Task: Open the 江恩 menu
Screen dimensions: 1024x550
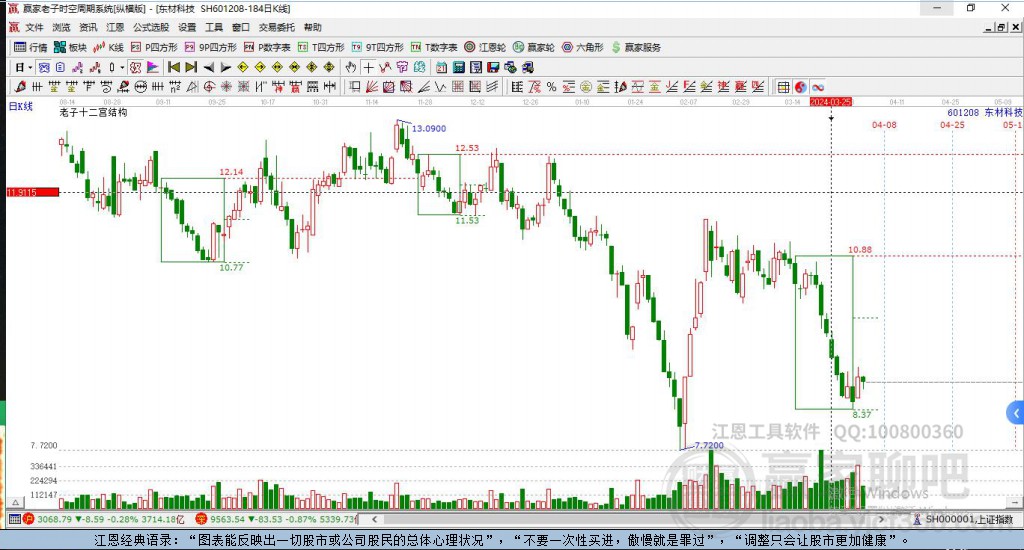Action: point(116,27)
